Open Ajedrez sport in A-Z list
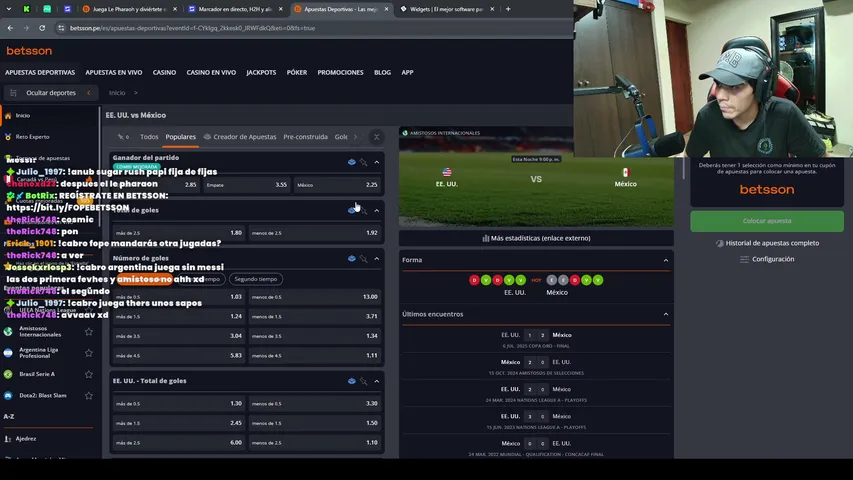The height and width of the screenshot is (480, 853). (26, 439)
